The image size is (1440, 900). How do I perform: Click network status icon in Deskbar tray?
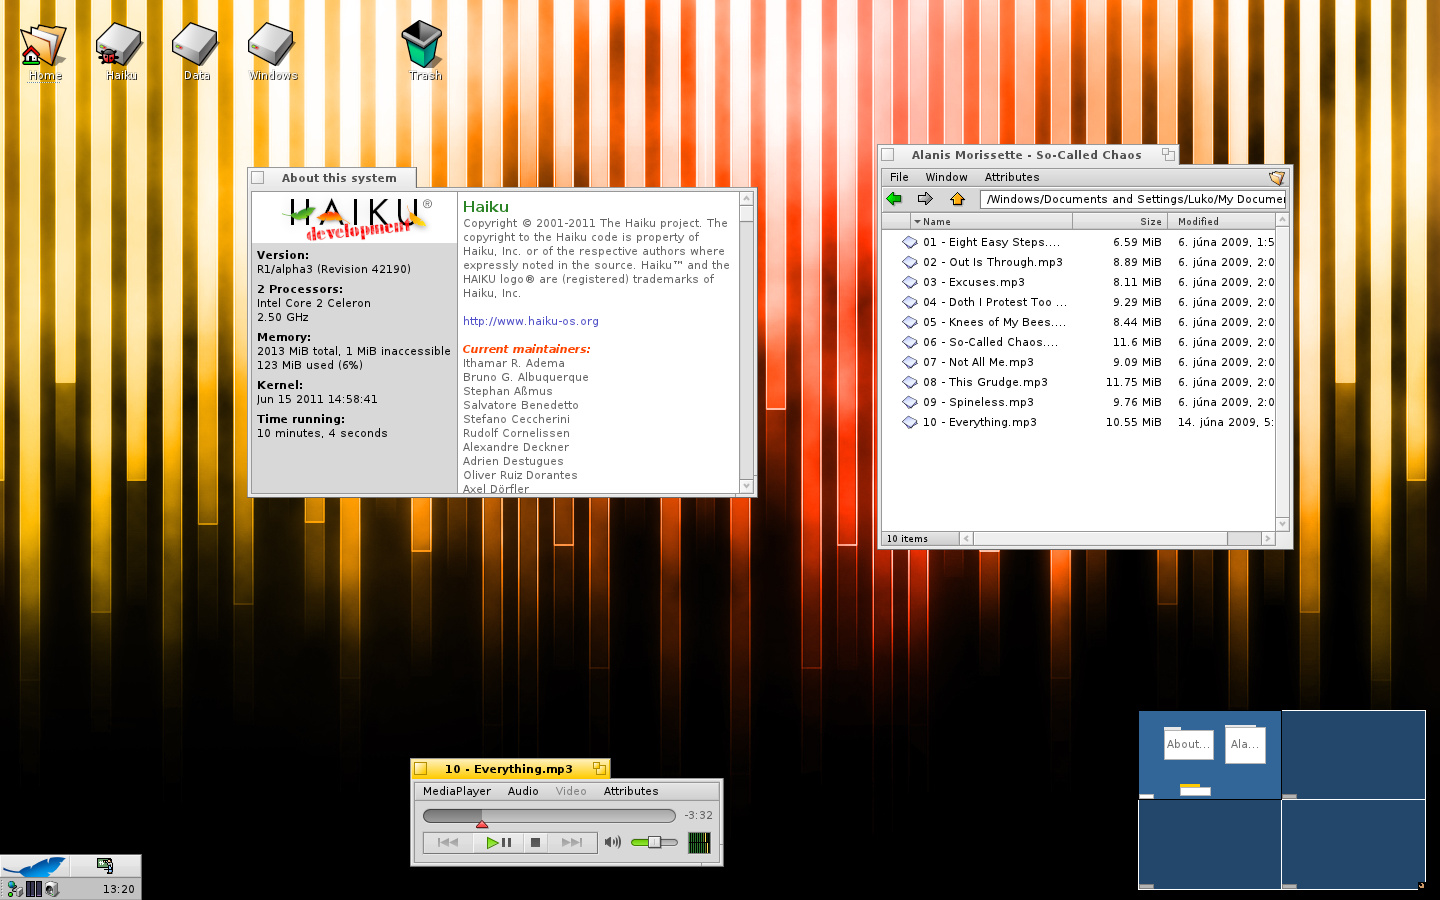(14, 889)
